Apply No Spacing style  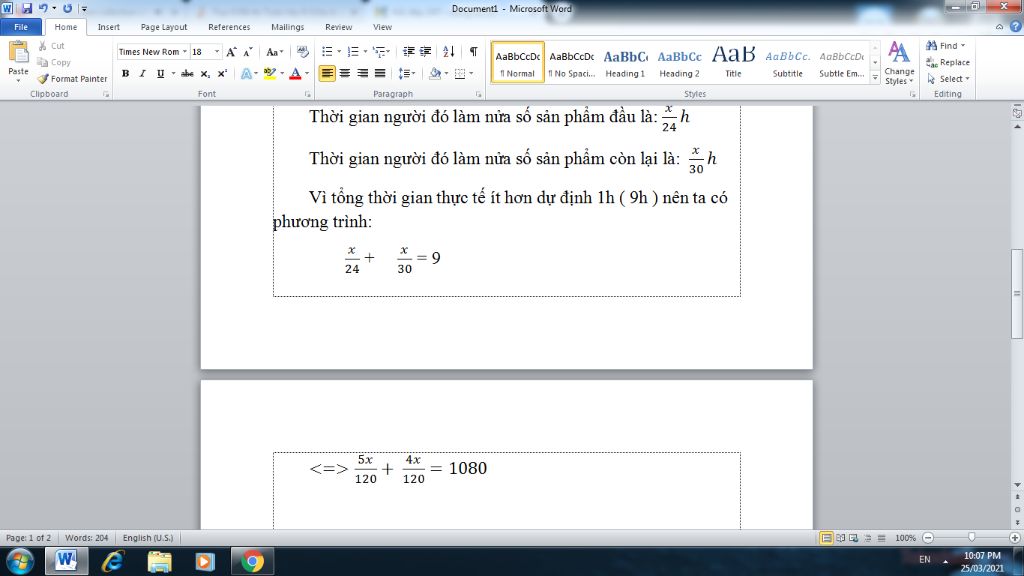(571, 63)
